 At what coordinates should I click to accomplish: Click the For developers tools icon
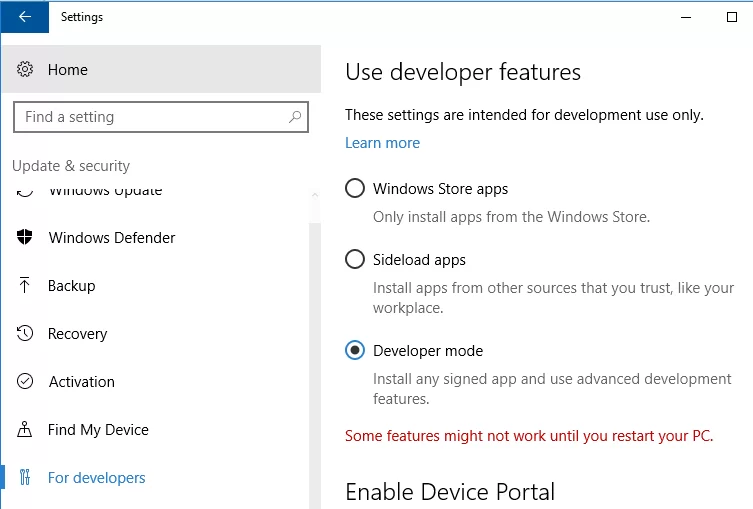[x=24, y=477]
